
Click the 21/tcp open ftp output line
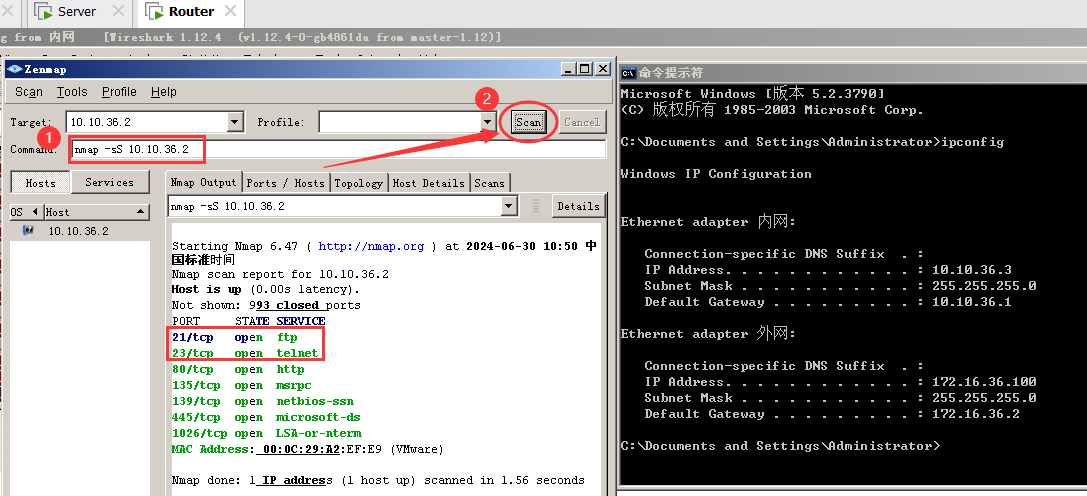(235, 337)
